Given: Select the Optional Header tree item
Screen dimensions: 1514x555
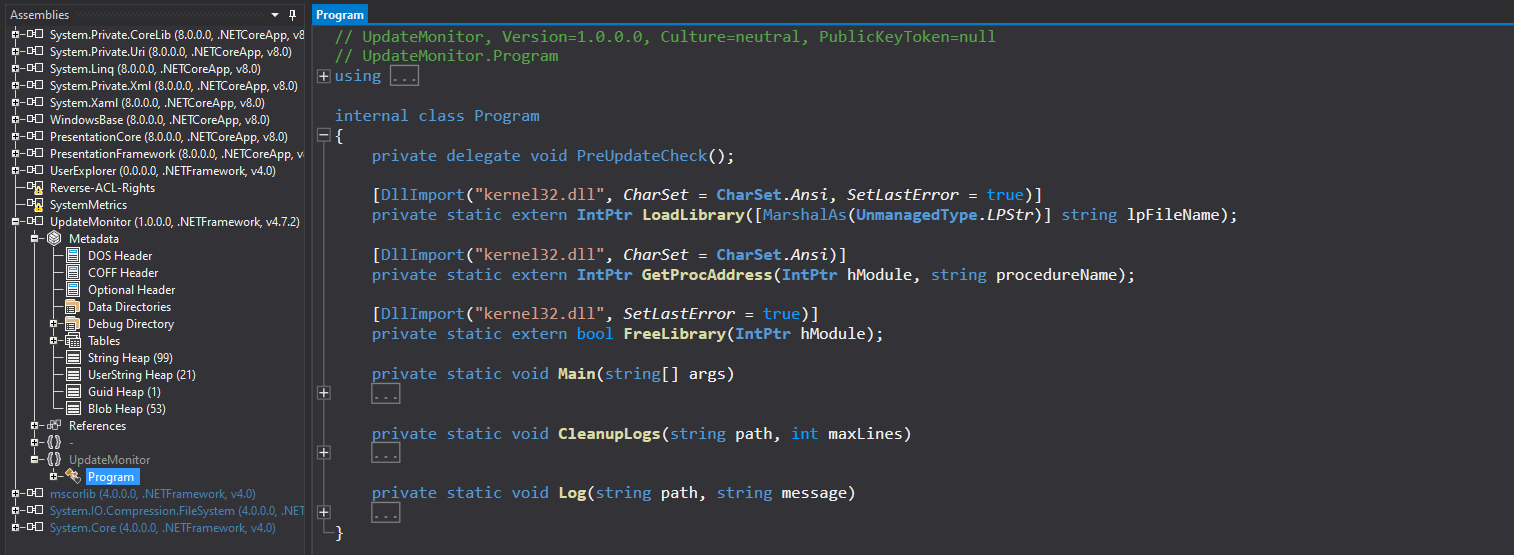Looking at the screenshot, I should (x=131, y=290).
